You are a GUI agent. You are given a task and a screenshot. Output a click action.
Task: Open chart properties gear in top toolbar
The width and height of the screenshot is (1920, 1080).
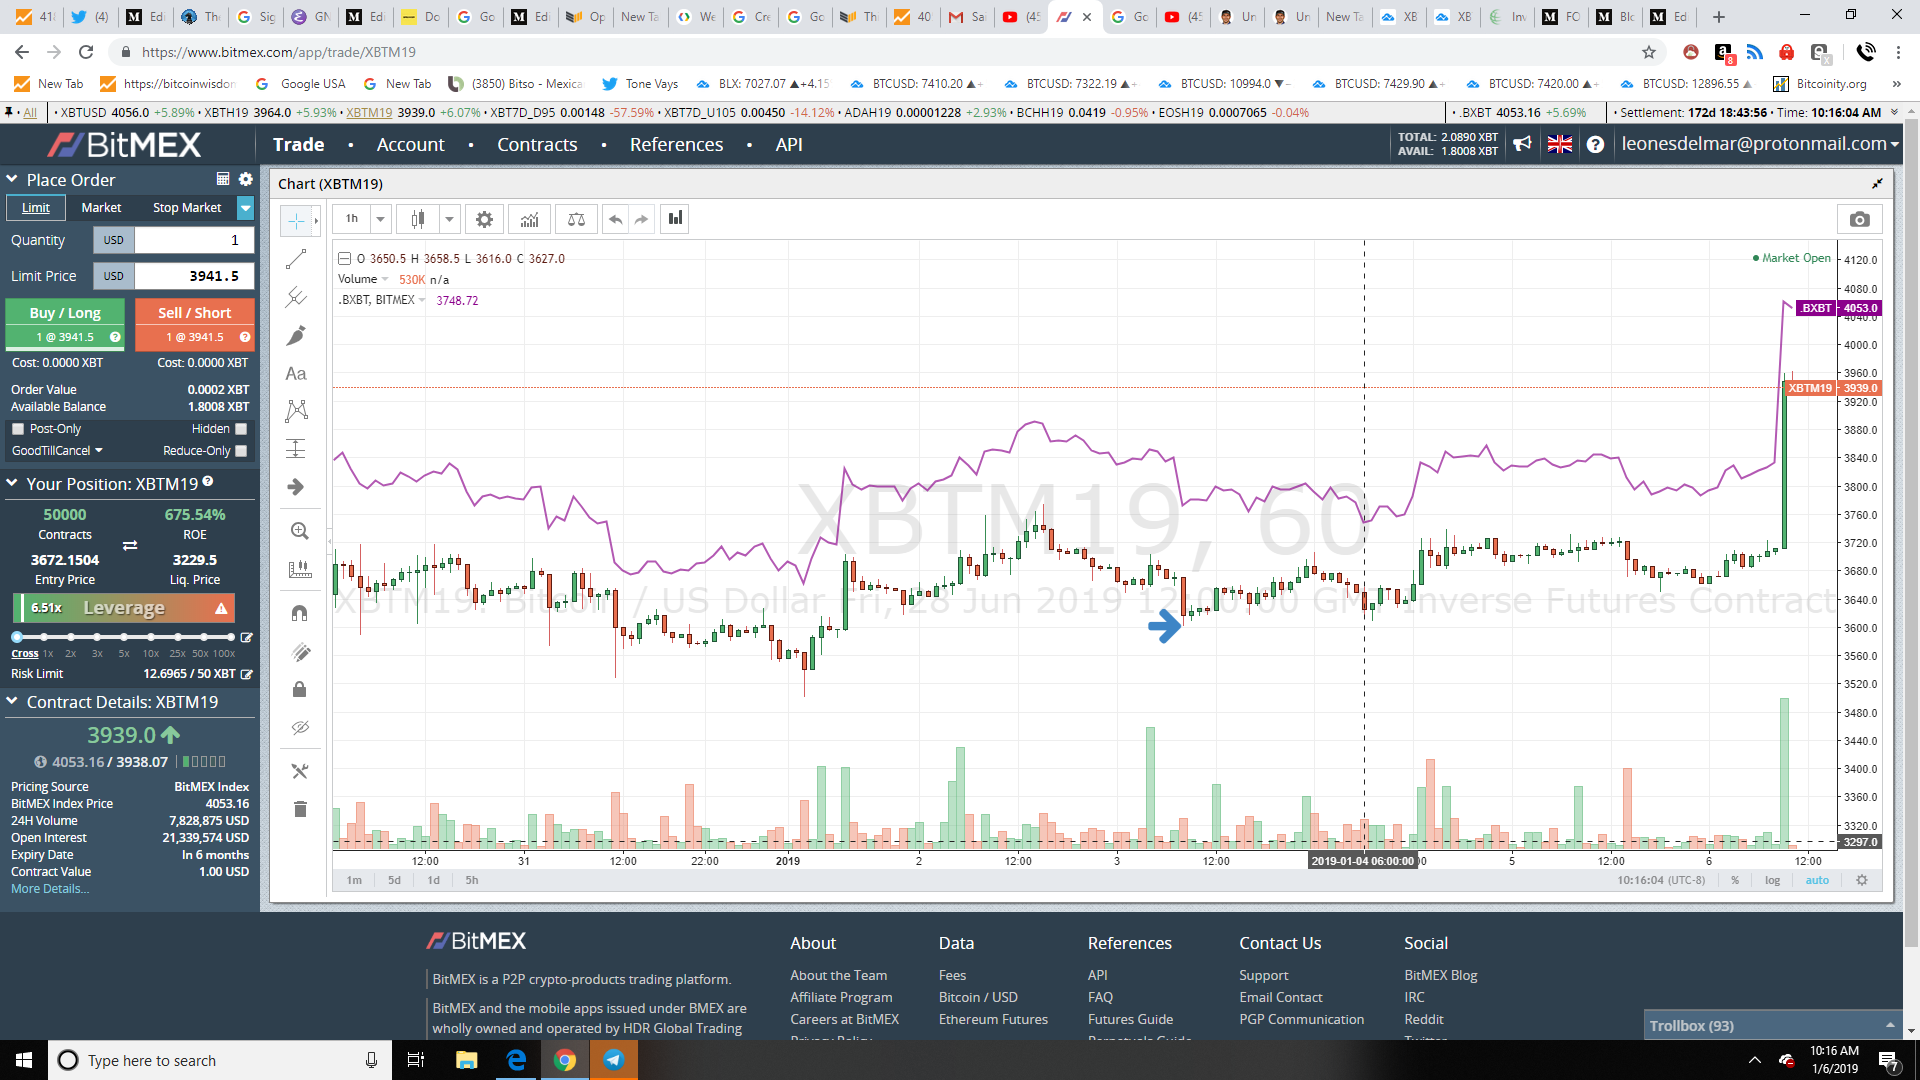[484, 219]
